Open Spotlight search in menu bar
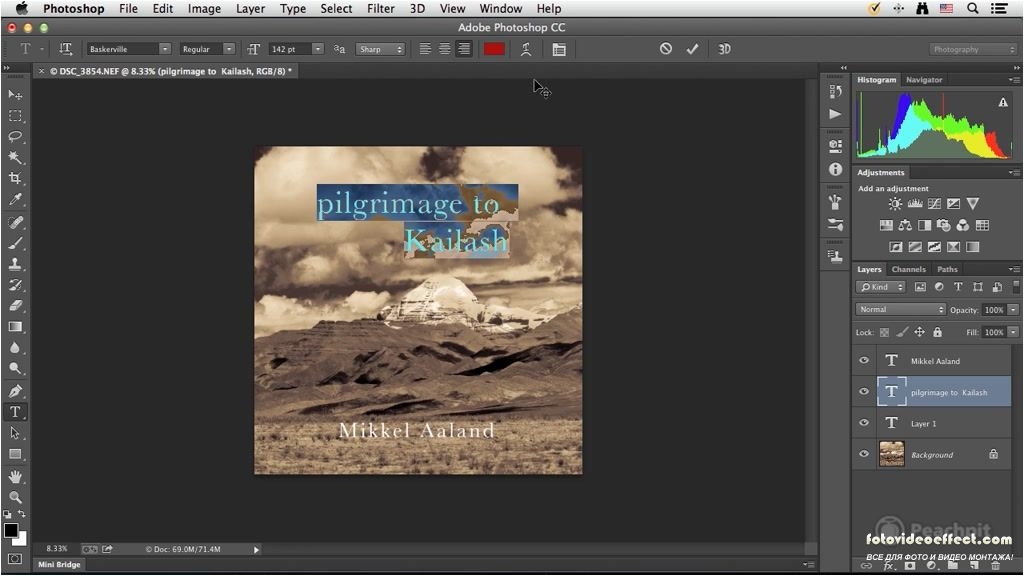 click(972, 8)
